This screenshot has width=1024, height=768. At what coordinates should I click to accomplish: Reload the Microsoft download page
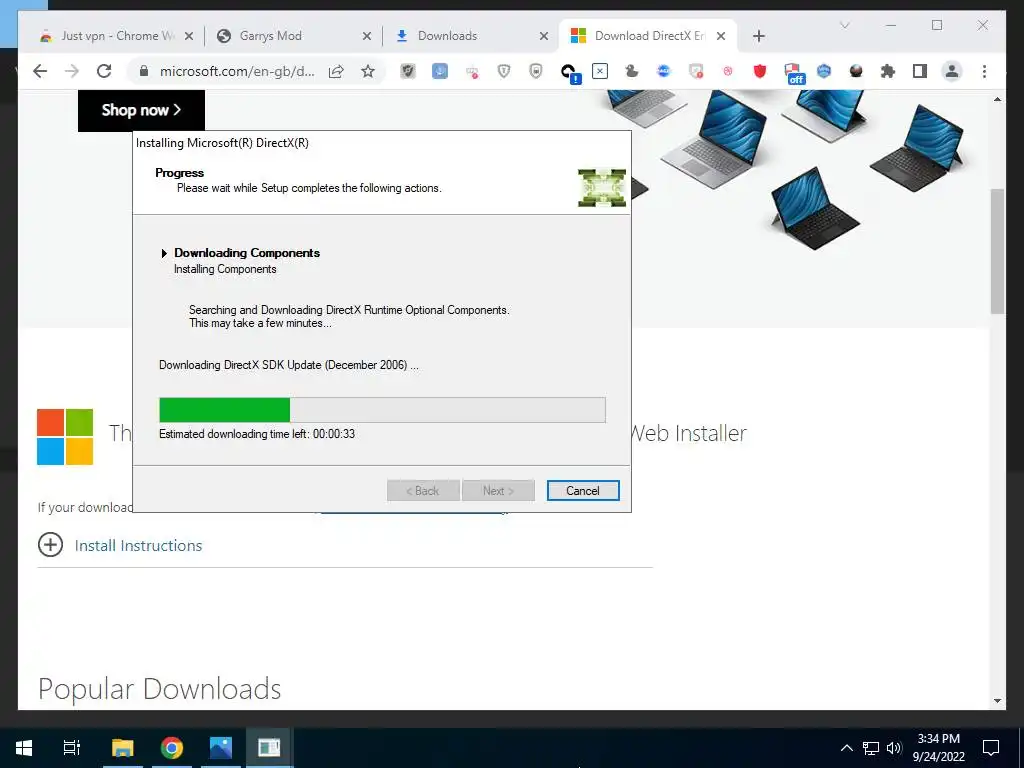[x=104, y=71]
